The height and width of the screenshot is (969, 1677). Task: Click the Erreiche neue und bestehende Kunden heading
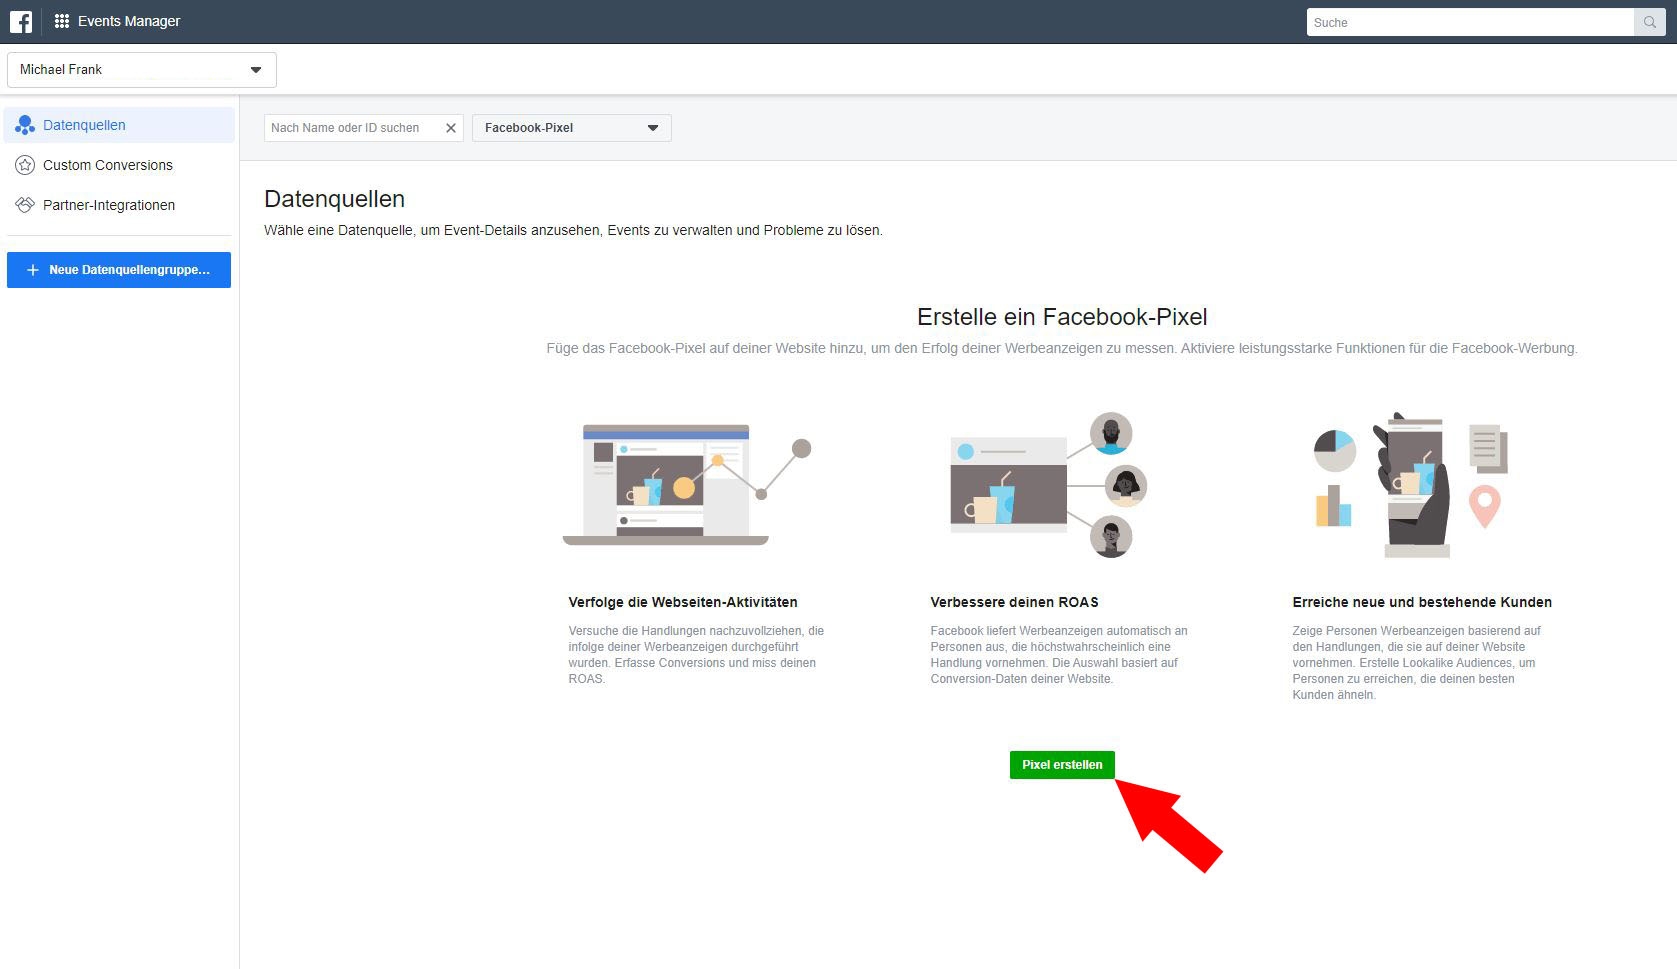pos(1422,602)
